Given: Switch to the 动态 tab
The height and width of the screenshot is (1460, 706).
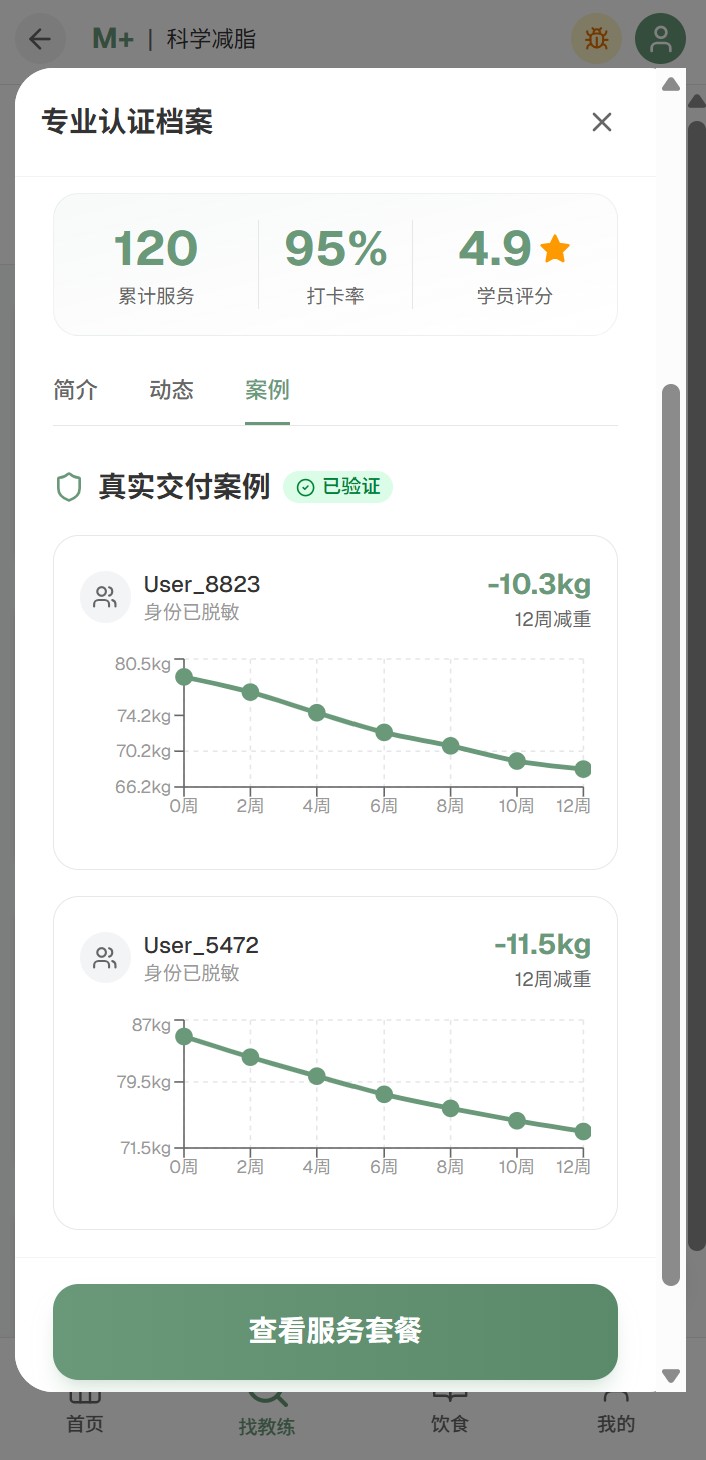Looking at the screenshot, I should pos(170,390).
